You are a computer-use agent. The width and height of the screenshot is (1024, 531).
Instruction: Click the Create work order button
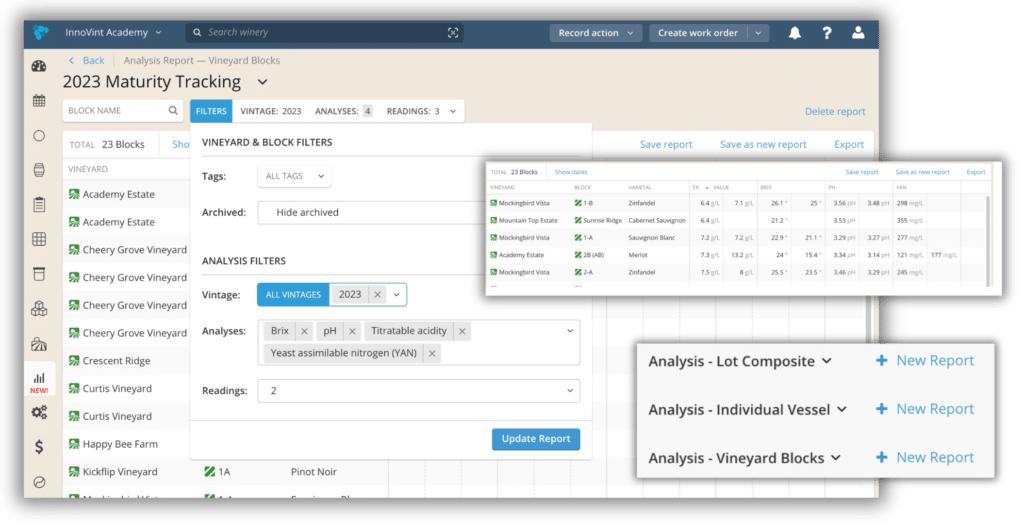[x=697, y=33]
